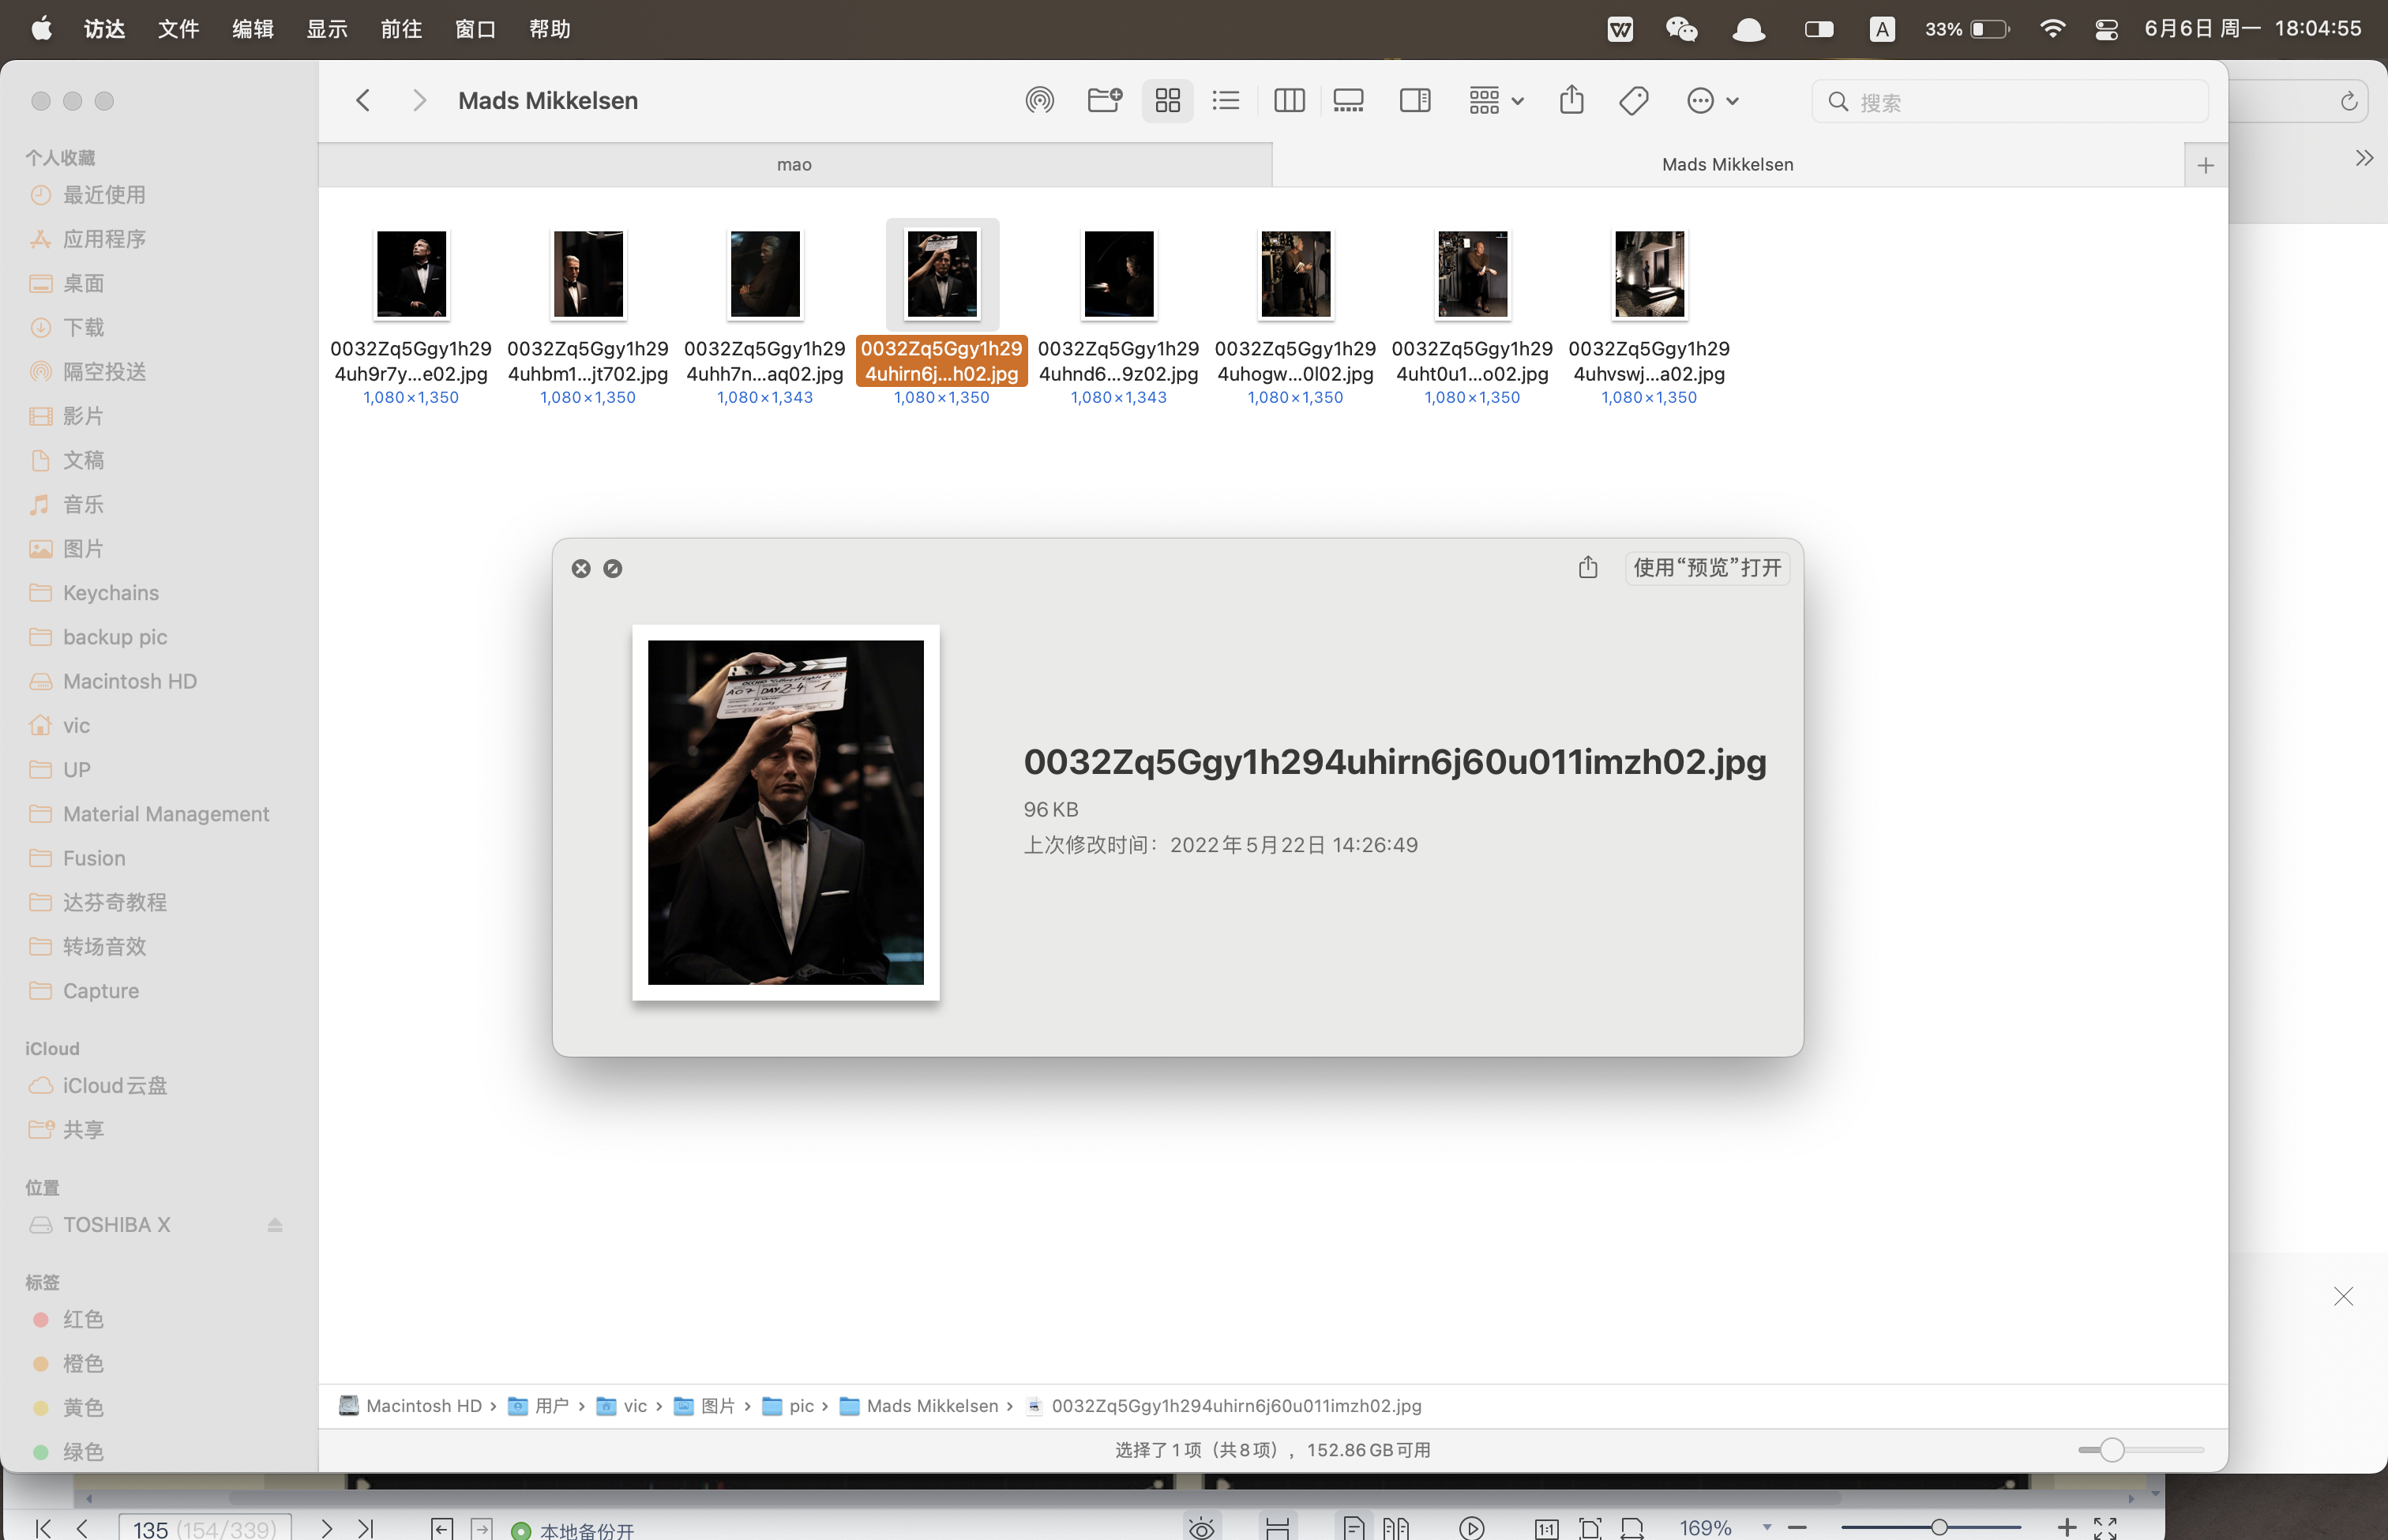This screenshot has height=1540, width=2388.
Task: Switch to the mao tab
Action: click(794, 165)
